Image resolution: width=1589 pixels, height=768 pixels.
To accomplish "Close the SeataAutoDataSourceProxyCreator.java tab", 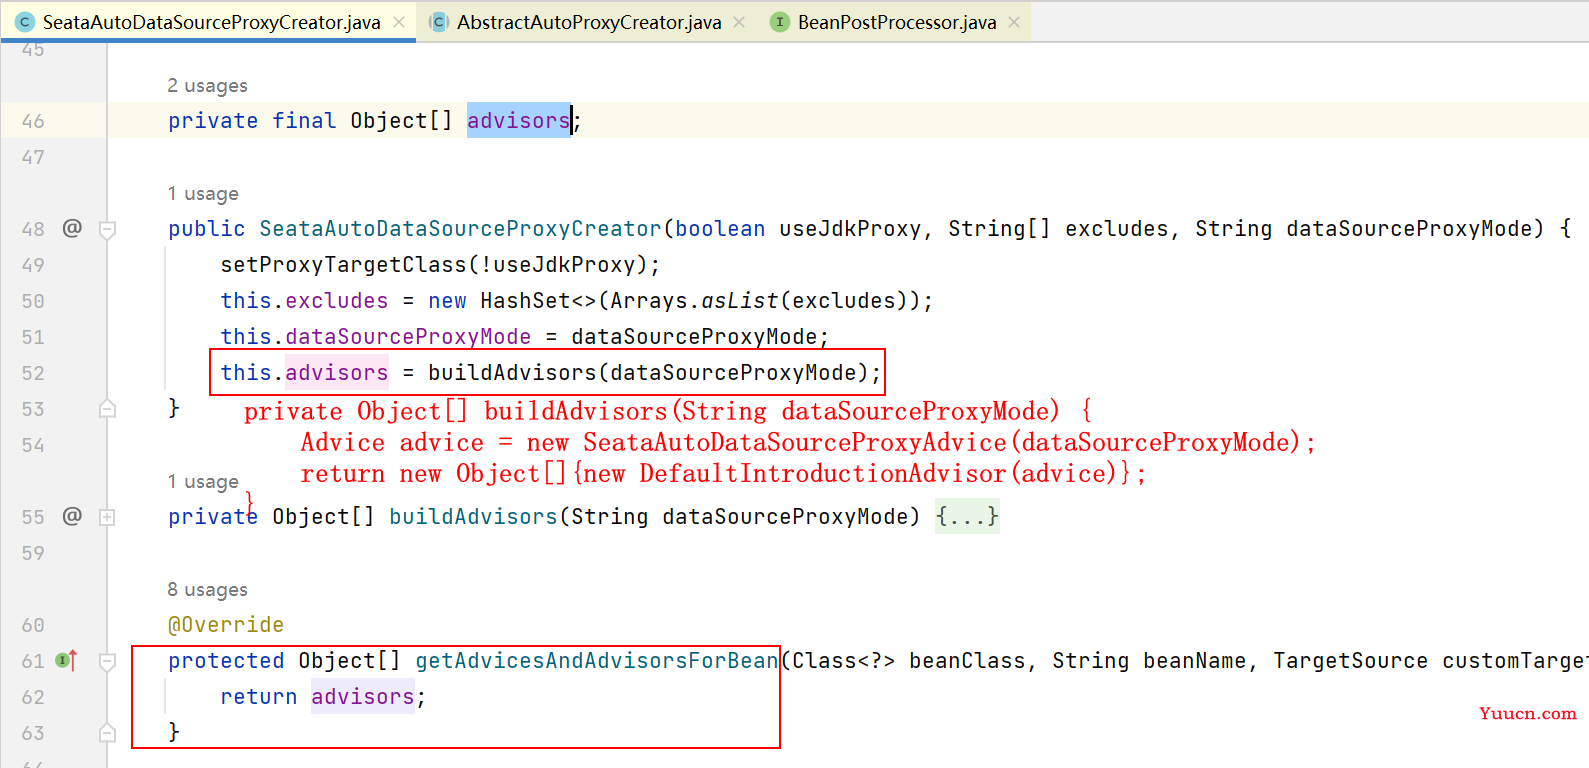I will [x=399, y=22].
